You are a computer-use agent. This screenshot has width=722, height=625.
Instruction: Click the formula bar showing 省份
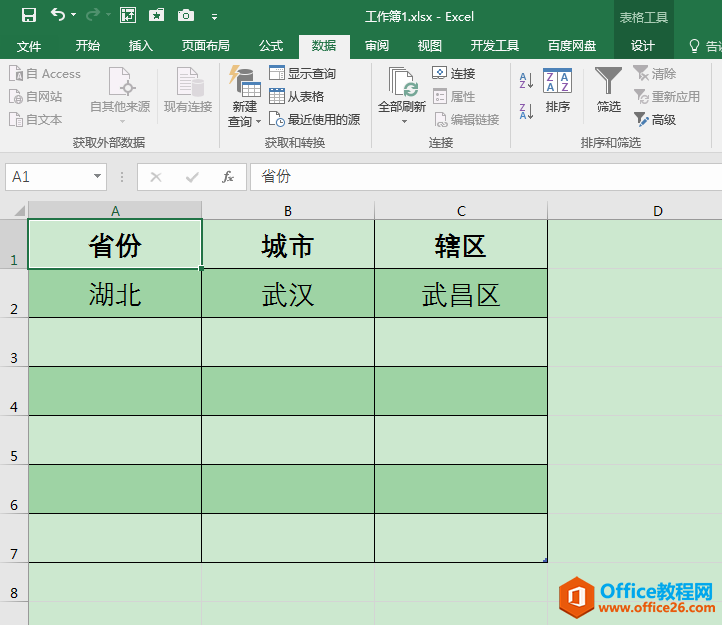(x=486, y=177)
